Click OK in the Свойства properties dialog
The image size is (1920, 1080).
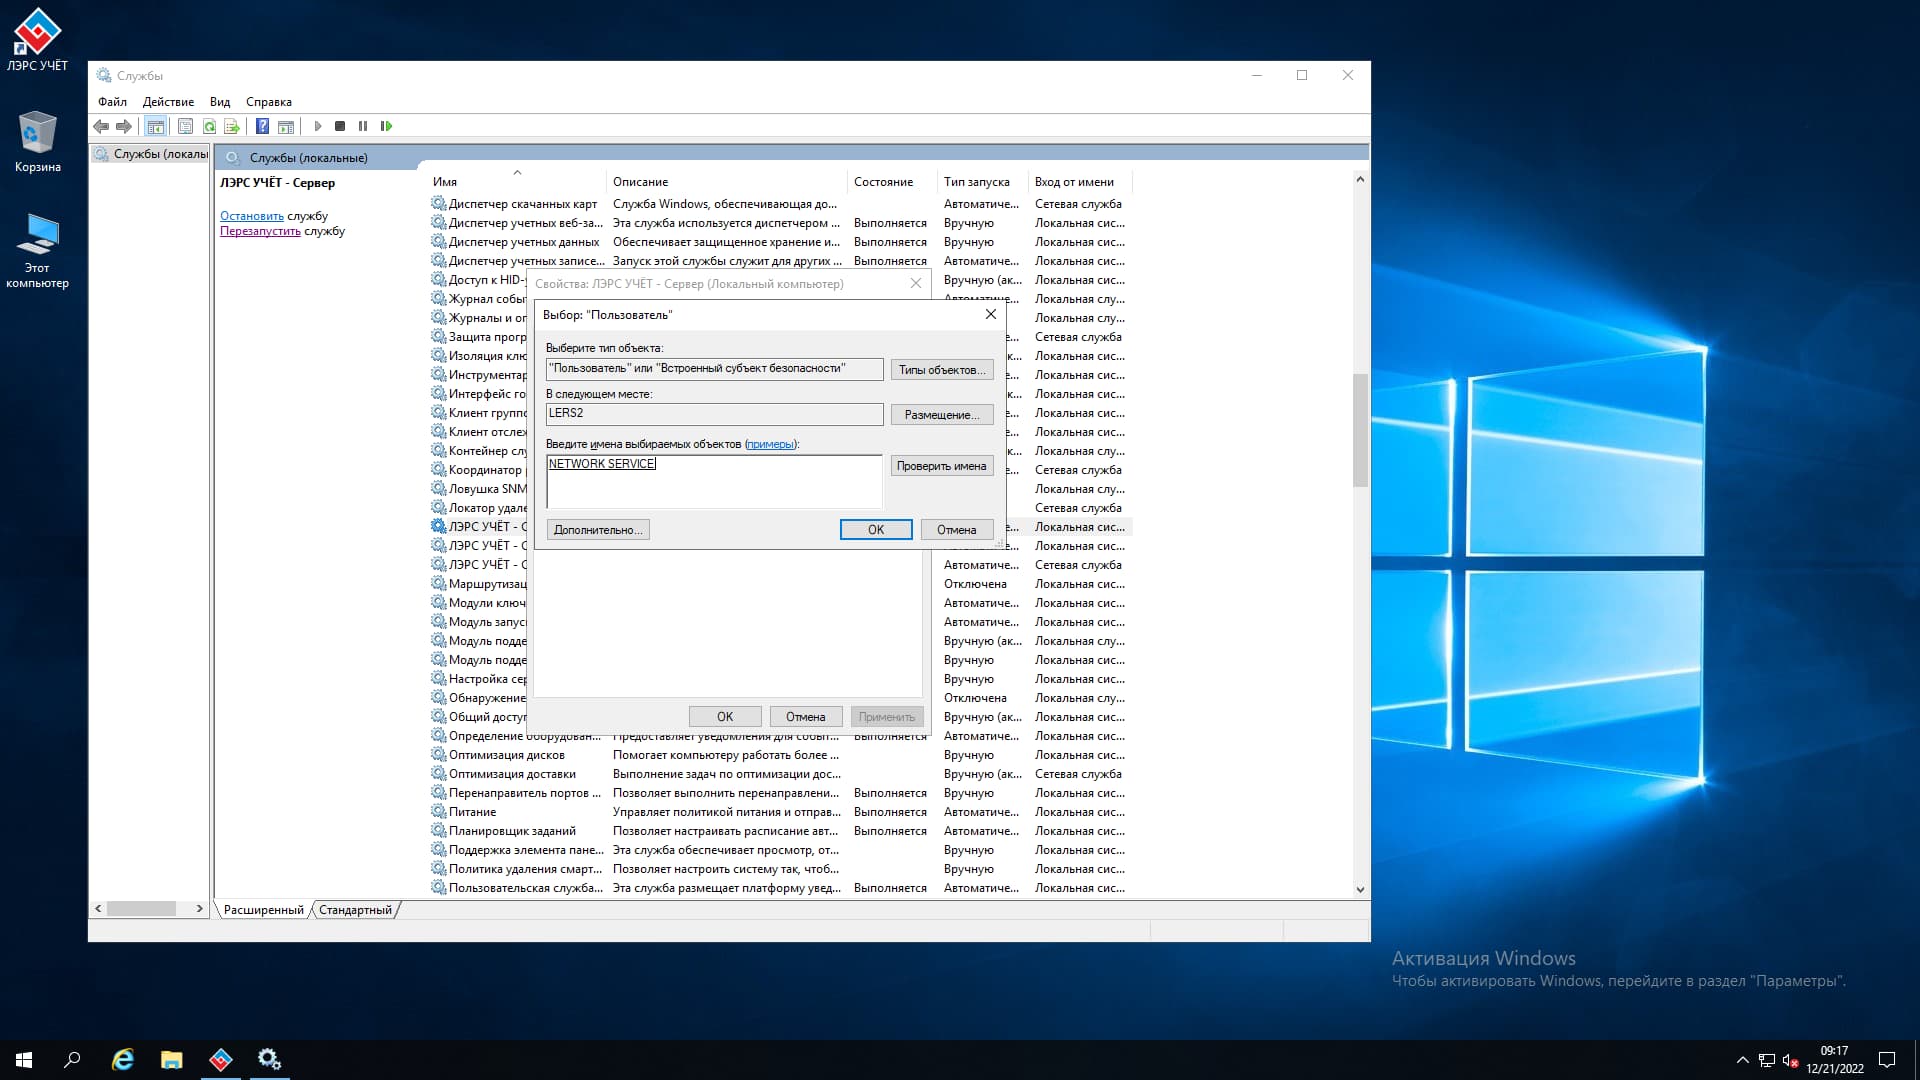tap(725, 717)
